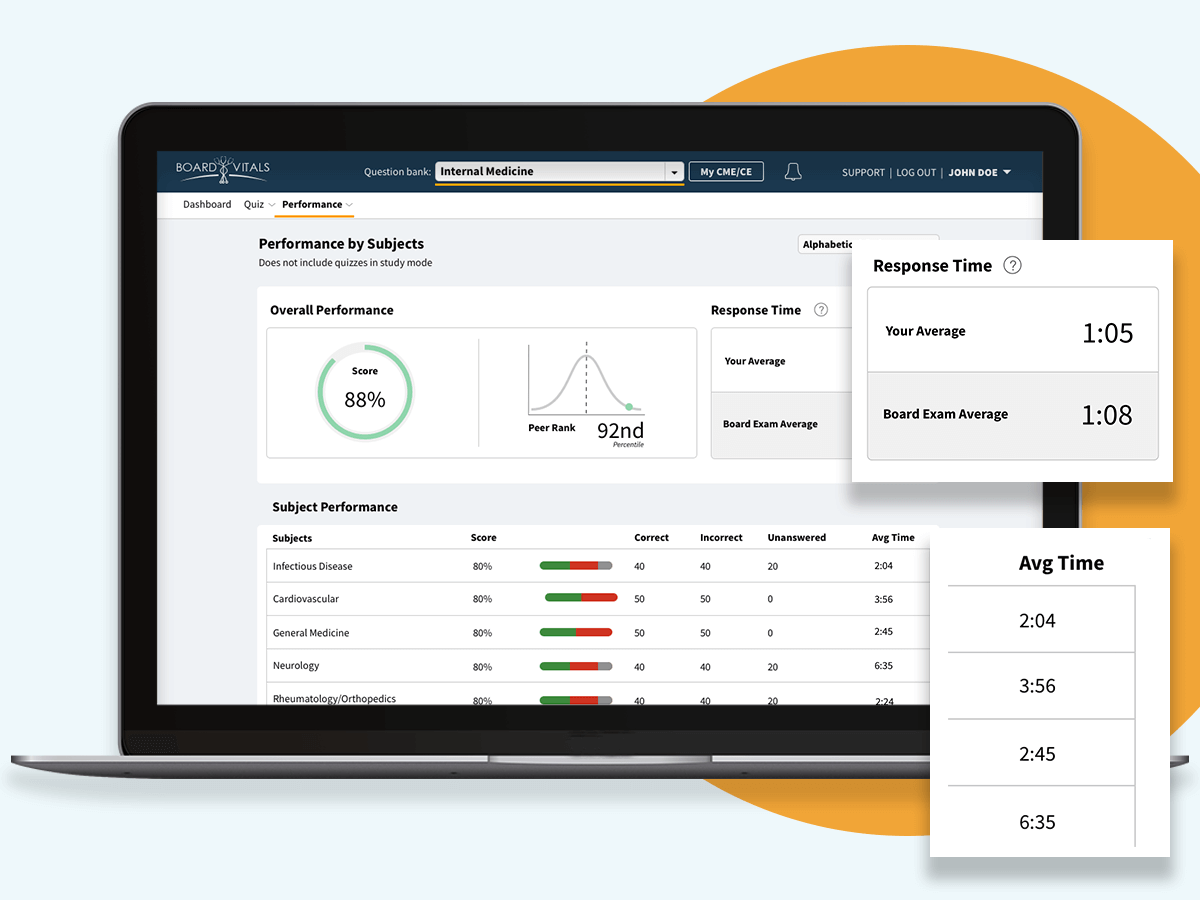Click the Avg Time column header in the laptop table
The width and height of the screenshot is (1200, 900).
pos(893,538)
